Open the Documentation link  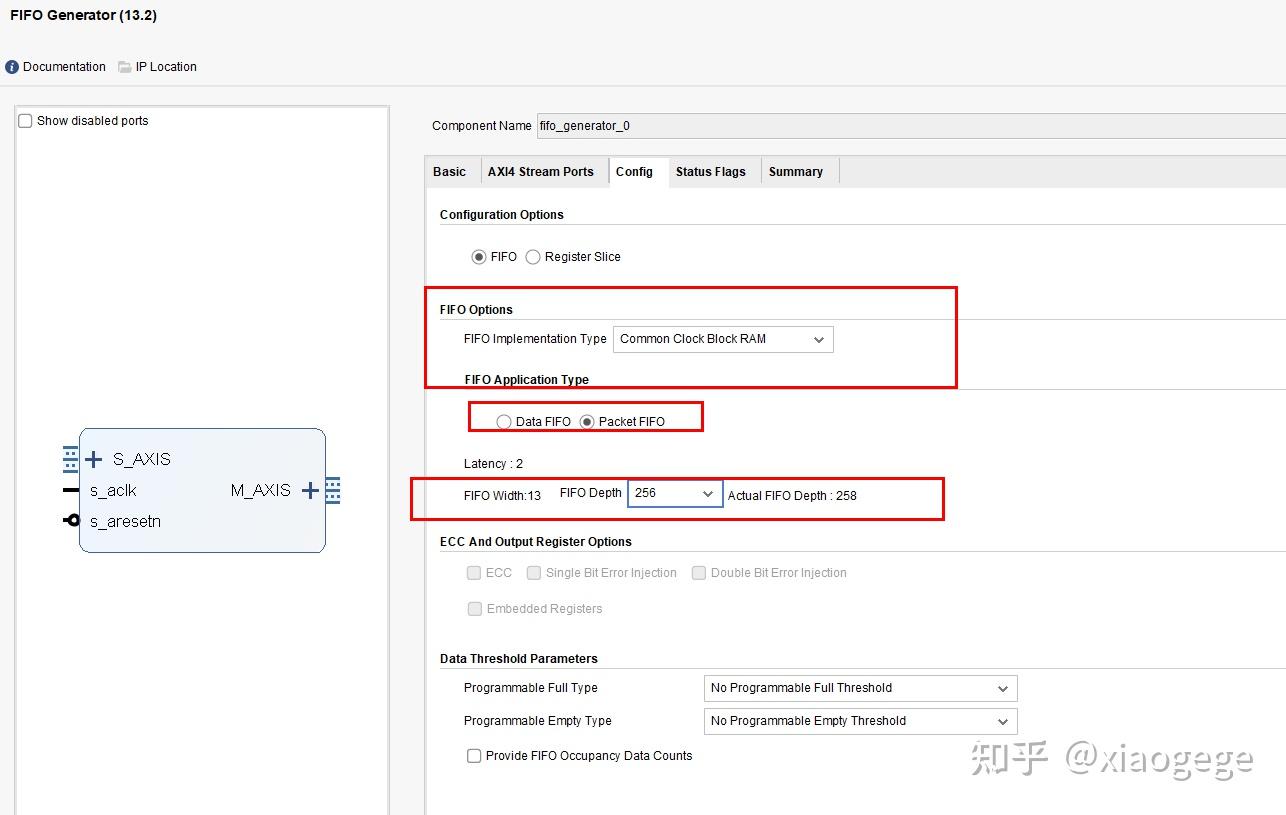click(64, 67)
